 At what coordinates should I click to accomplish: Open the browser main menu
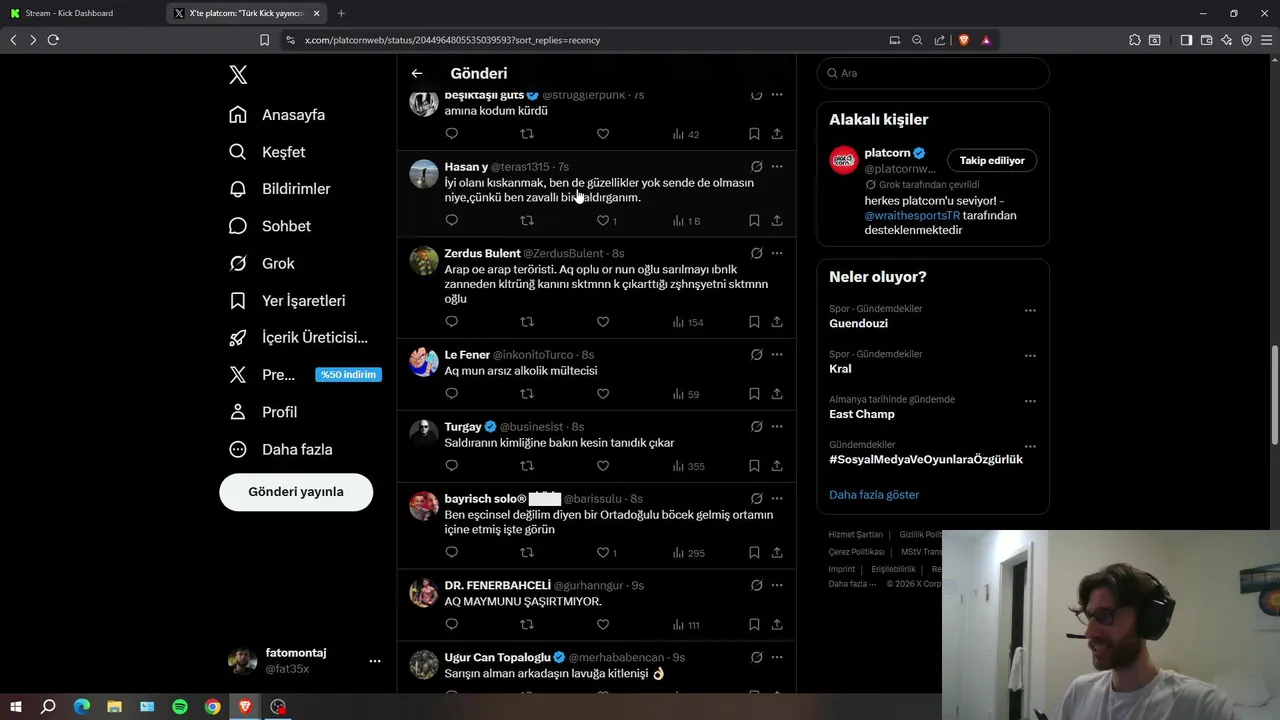coord(1265,40)
